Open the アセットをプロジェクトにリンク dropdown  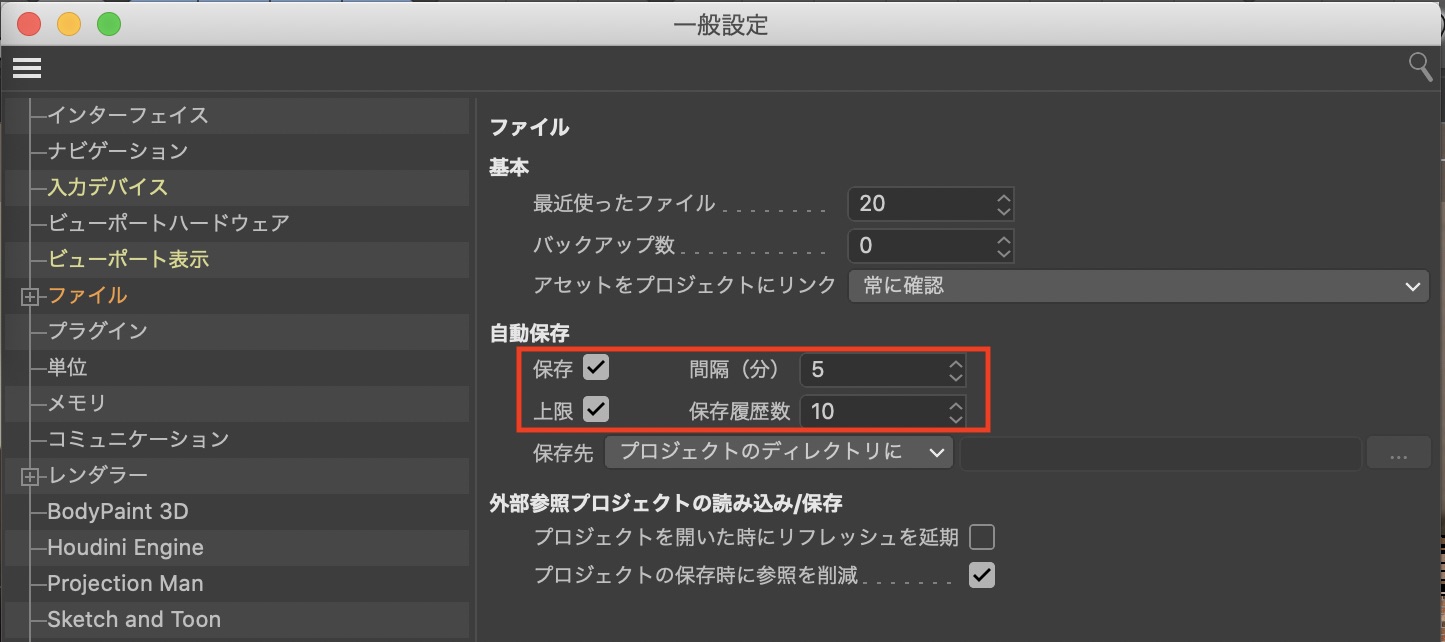pos(1138,286)
